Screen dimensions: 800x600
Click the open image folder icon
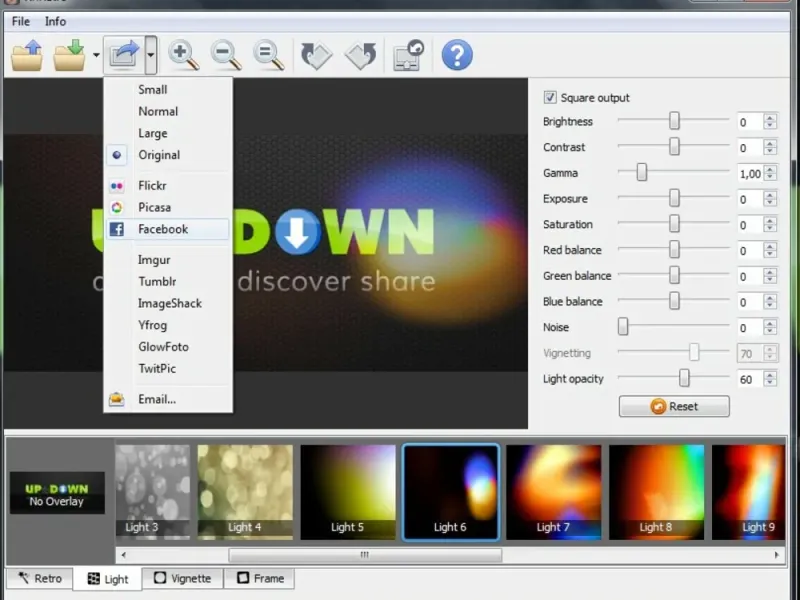27,55
